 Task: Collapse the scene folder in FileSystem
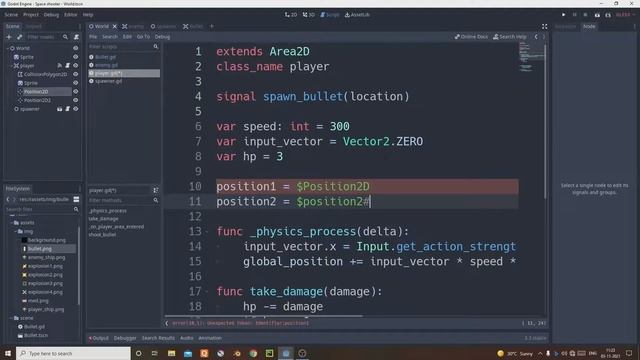coord(11,318)
